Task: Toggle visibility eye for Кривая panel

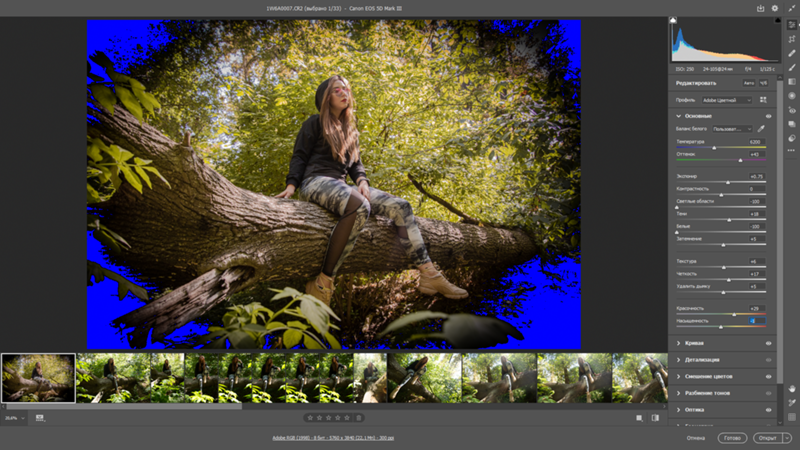Action: pyautogui.click(x=768, y=343)
